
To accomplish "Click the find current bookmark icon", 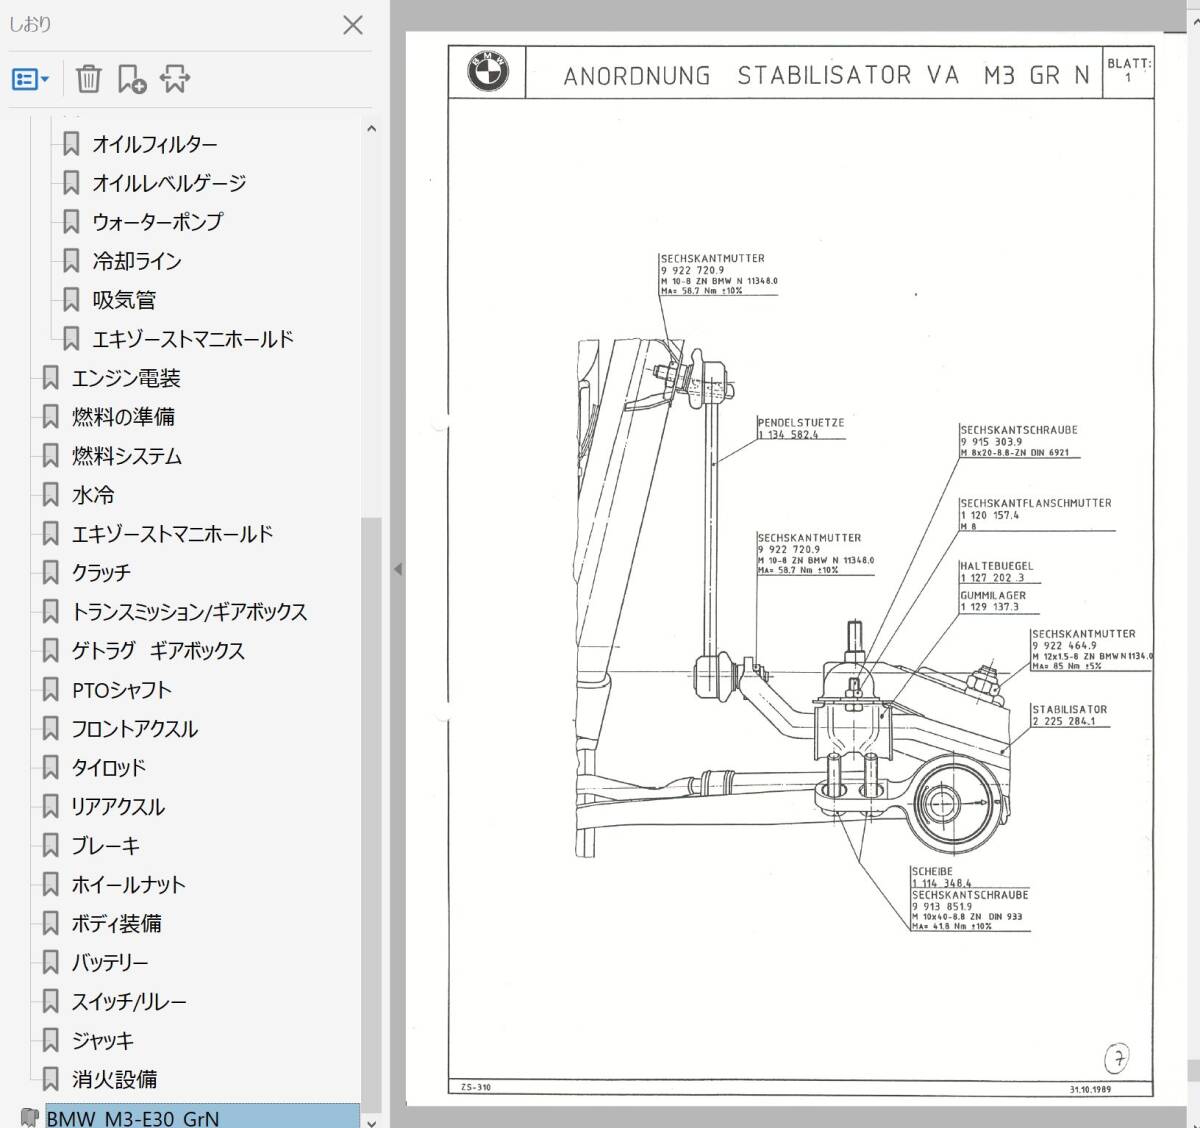I will coord(175,79).
